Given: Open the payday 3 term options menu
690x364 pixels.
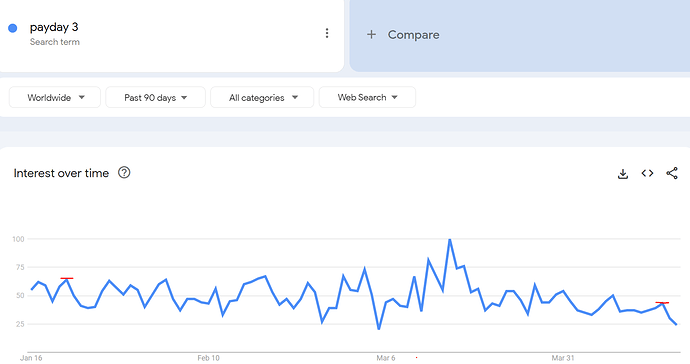Looking at the screenshot, I should click(x=327, y=33).
